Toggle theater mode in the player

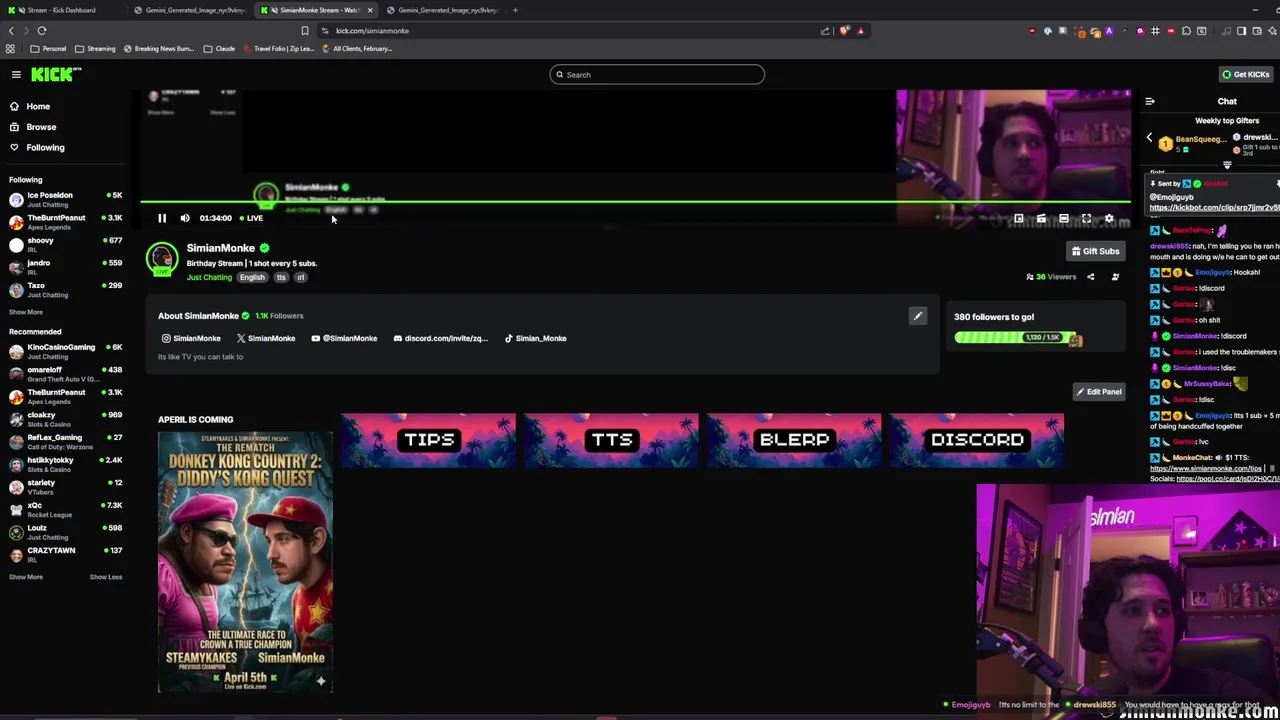(x=1064, y=218)
